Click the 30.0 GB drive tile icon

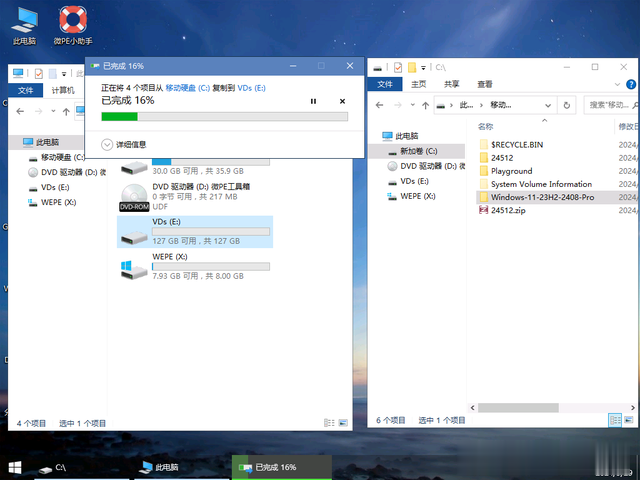134,167
